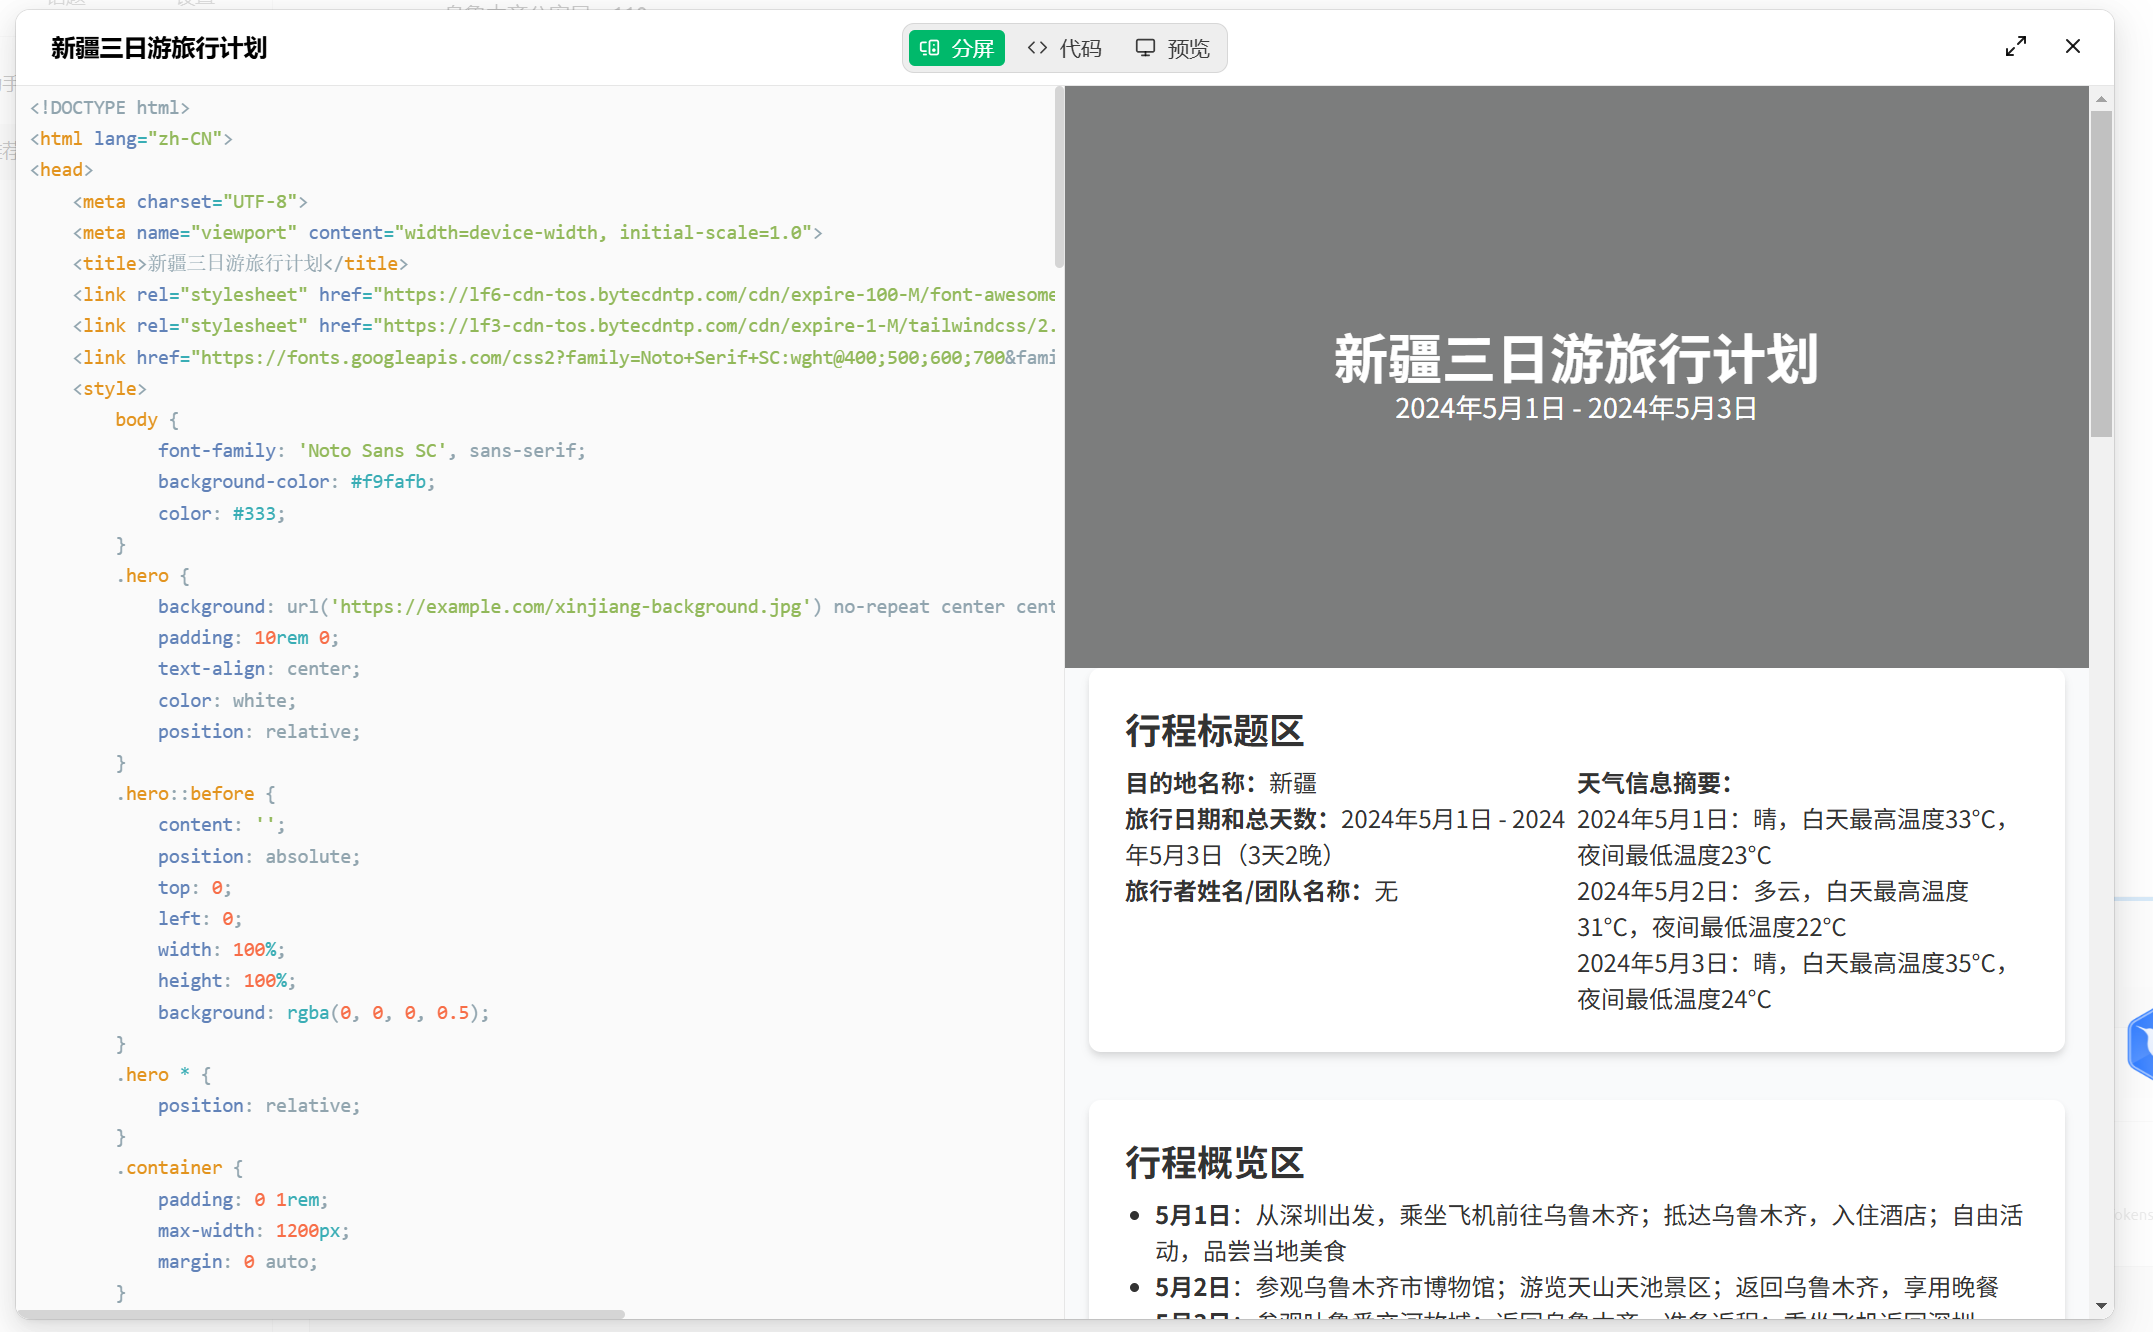Click the code editor vertical scrollbar
The height and width of the screenshot is (1332, 2153).
pyautogui.click(x=1059, y=178)
